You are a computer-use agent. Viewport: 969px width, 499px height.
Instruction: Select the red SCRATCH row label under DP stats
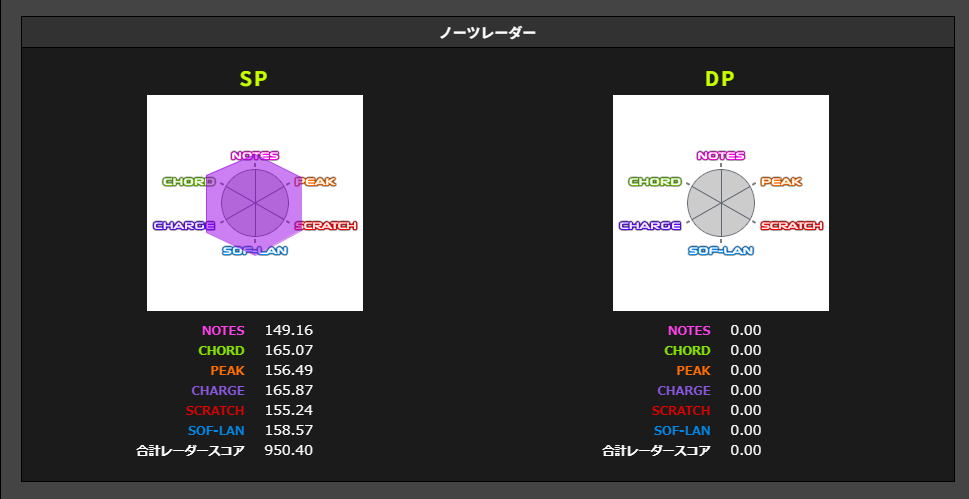tap(681, 411)
